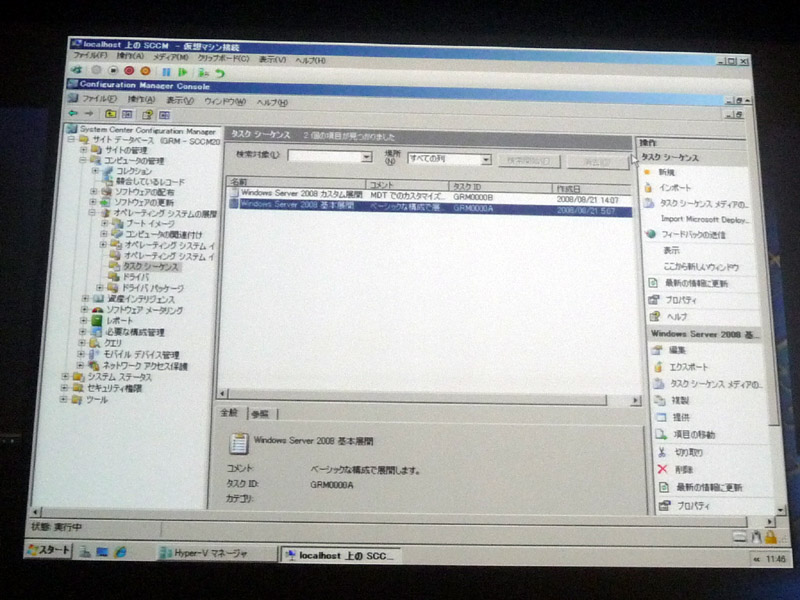The width and height of the screenshot is (800, 600).
Task: Click the console toolbar Help icon
Action: [147, 115]
